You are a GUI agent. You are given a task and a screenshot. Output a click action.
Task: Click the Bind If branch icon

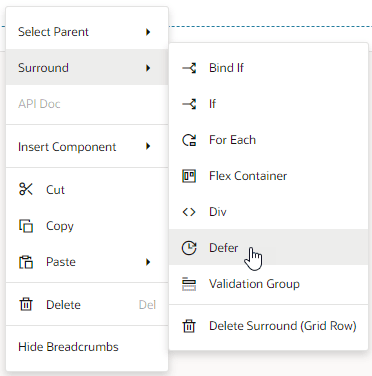[x=189, y=68]
